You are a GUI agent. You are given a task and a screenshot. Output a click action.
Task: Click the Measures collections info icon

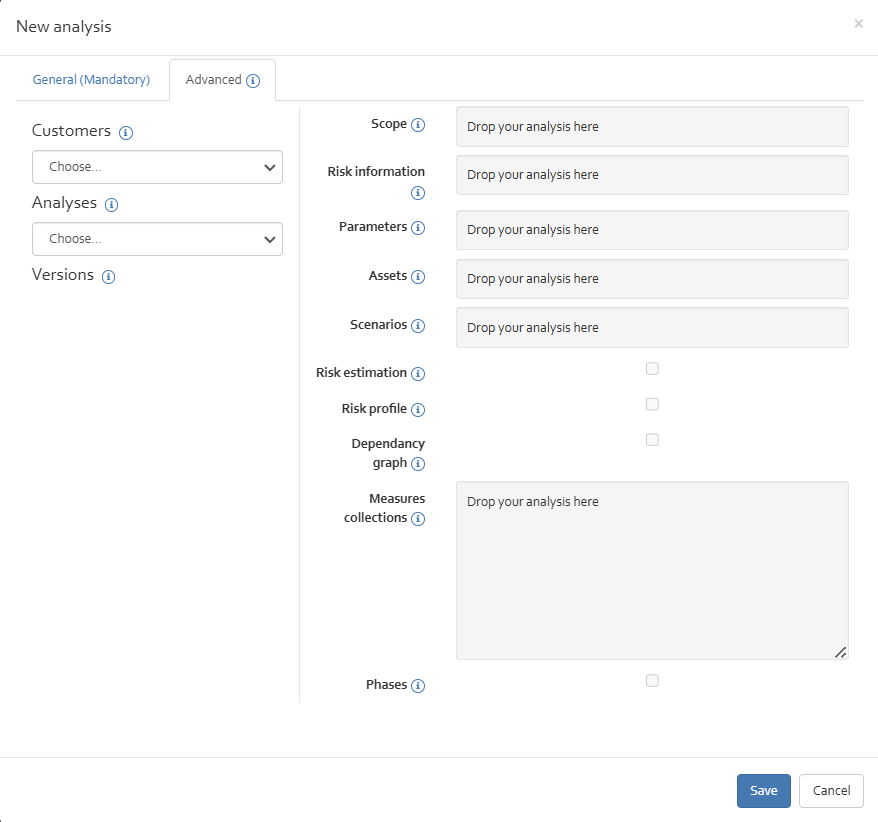[x=418, y=519]
